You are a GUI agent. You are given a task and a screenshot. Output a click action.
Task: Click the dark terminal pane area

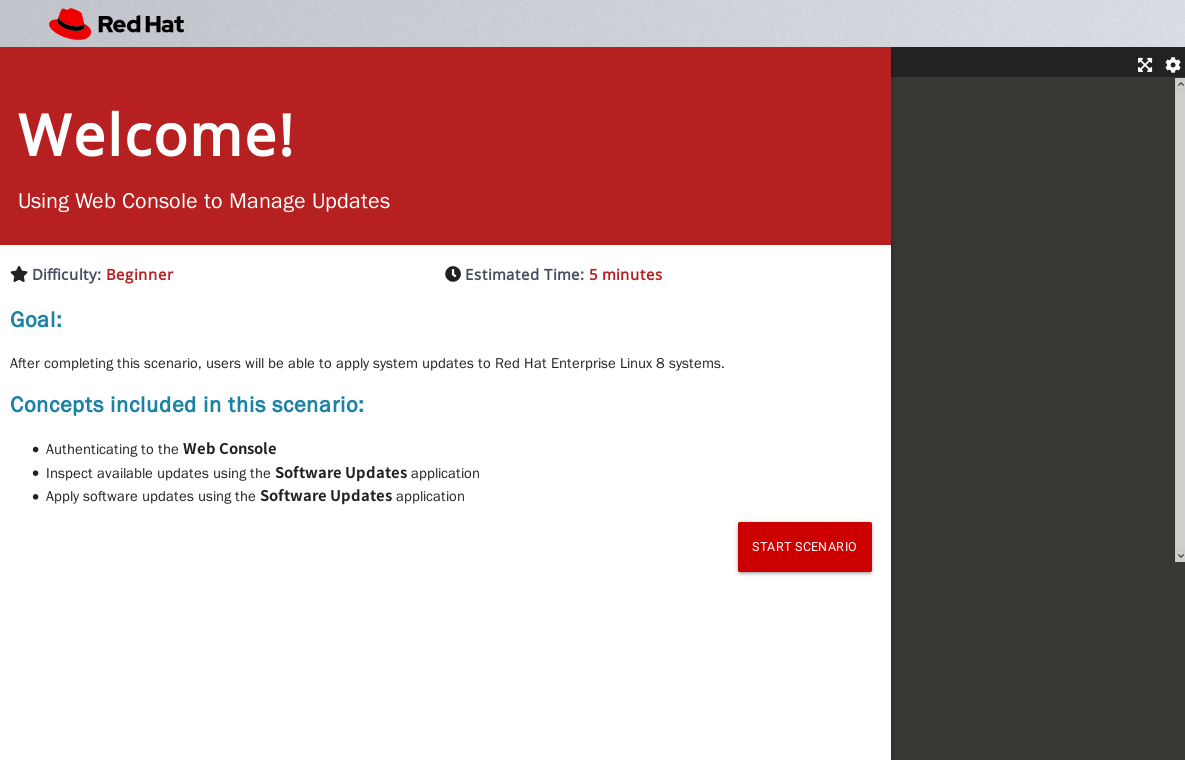tap(1032, 418)
